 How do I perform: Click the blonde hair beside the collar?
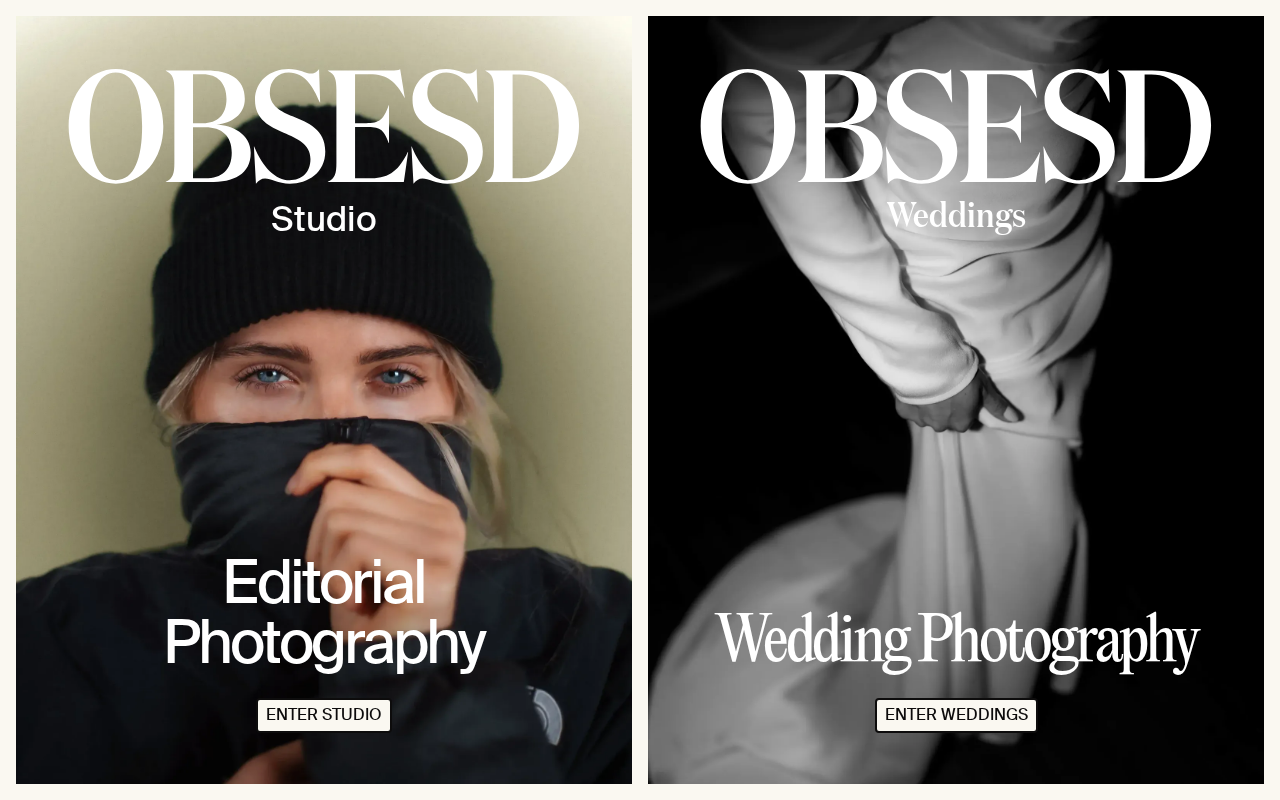(480, 460)
